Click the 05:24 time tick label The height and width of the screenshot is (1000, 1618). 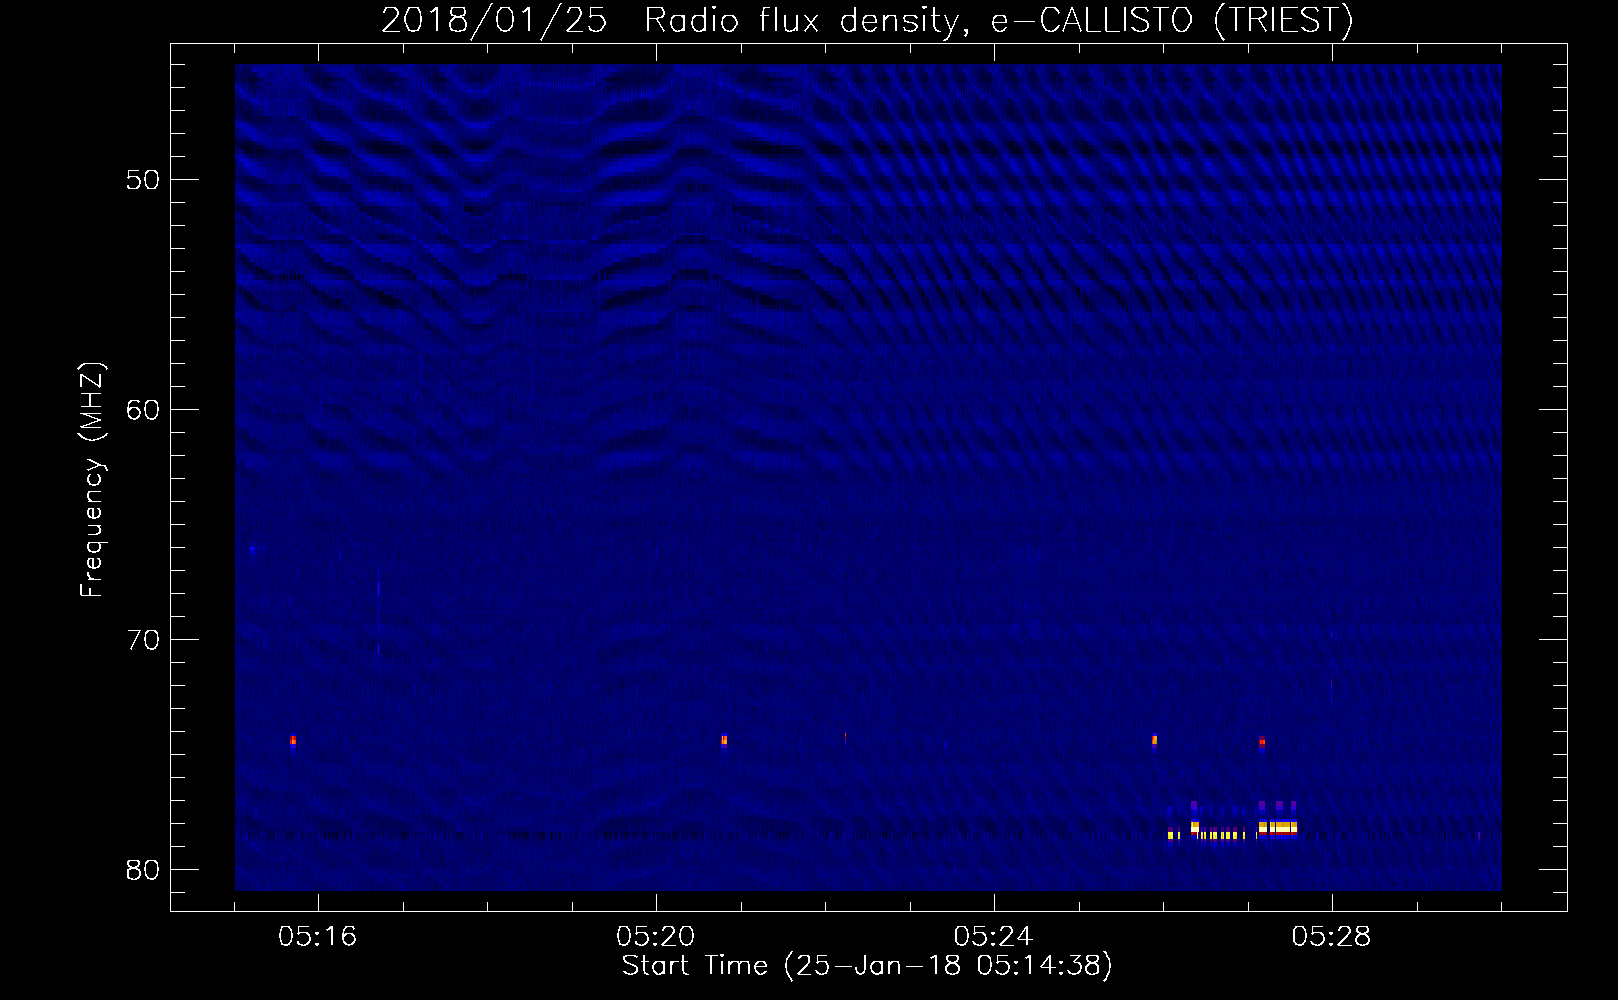pos(993,937)
